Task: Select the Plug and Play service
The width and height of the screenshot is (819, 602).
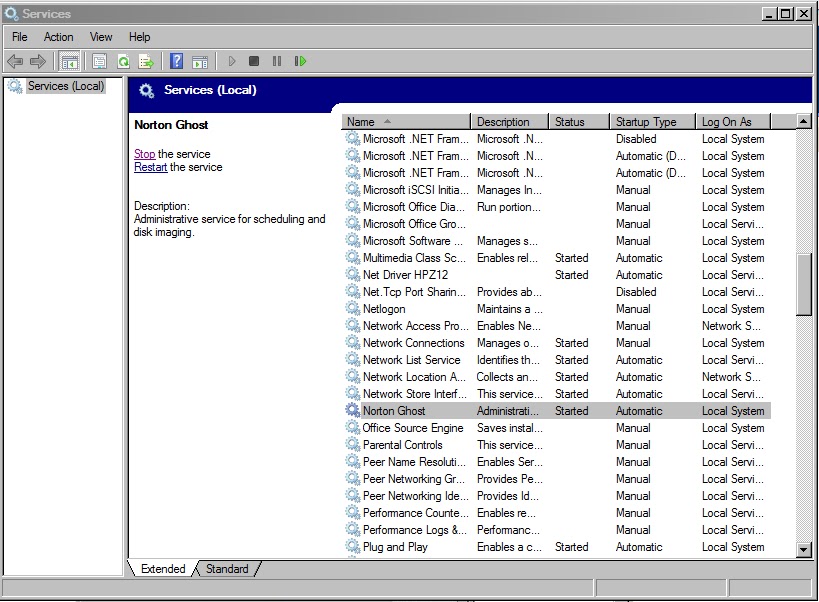Action: point(557,547)
